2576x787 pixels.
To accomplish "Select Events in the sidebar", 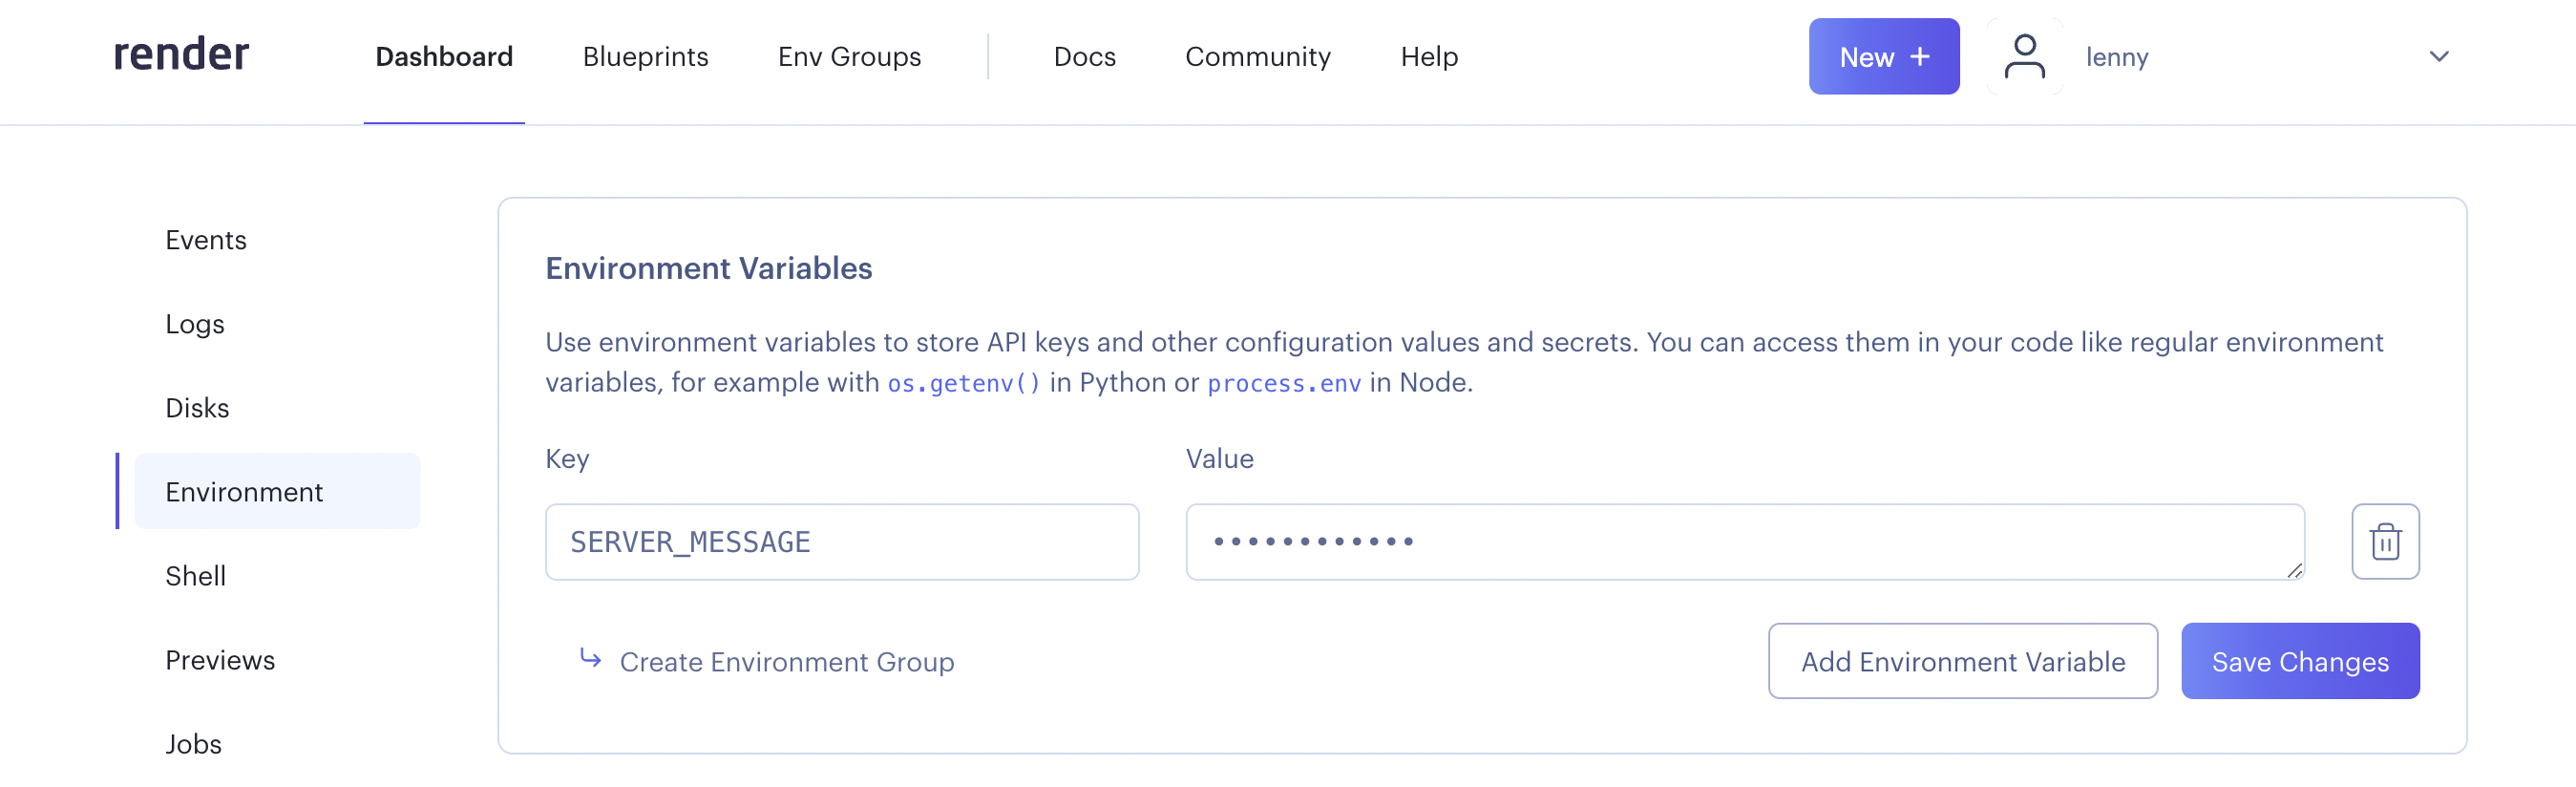I will coord(206,240).
